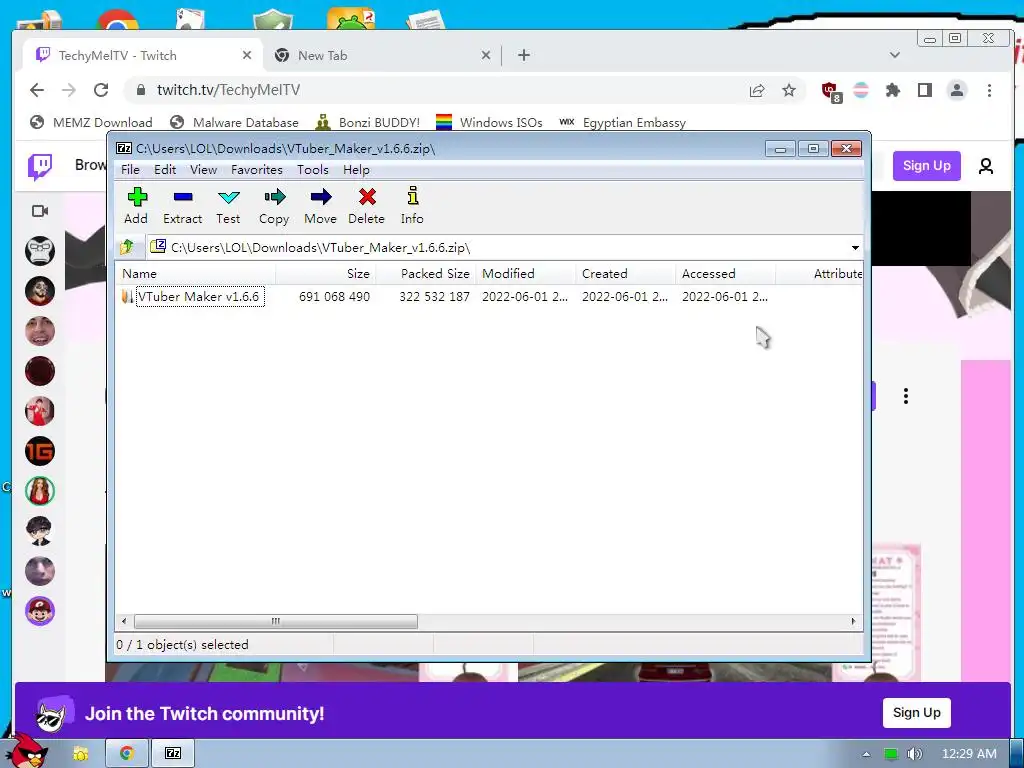Click the 7-Zip taskbar button

coord(173,753)
